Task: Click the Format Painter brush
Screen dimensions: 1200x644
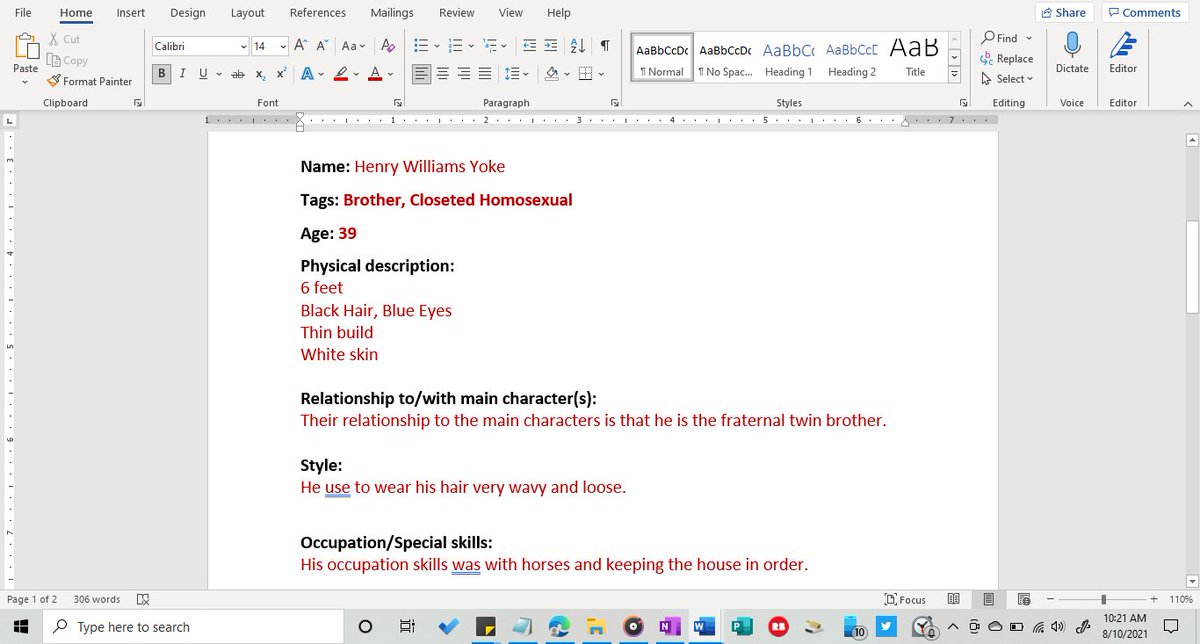Action: (x=90, y=81)
